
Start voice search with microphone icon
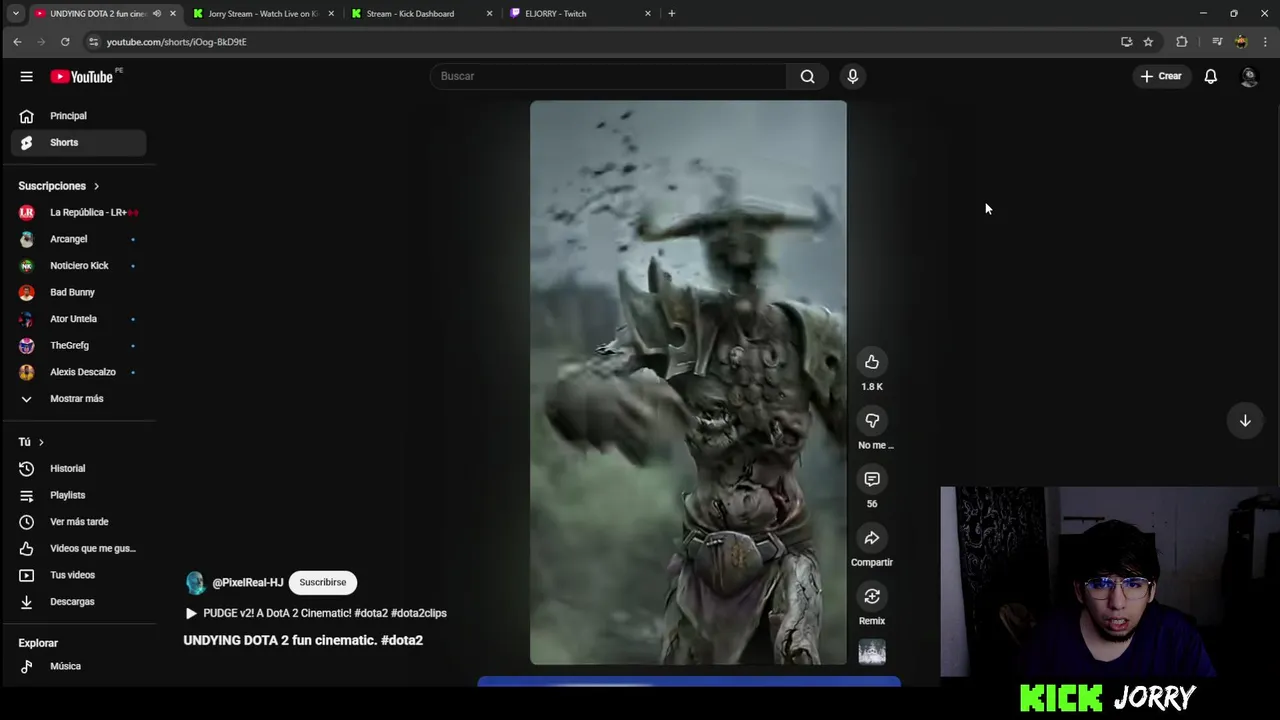pyautogui.click(x=852, y=76)
